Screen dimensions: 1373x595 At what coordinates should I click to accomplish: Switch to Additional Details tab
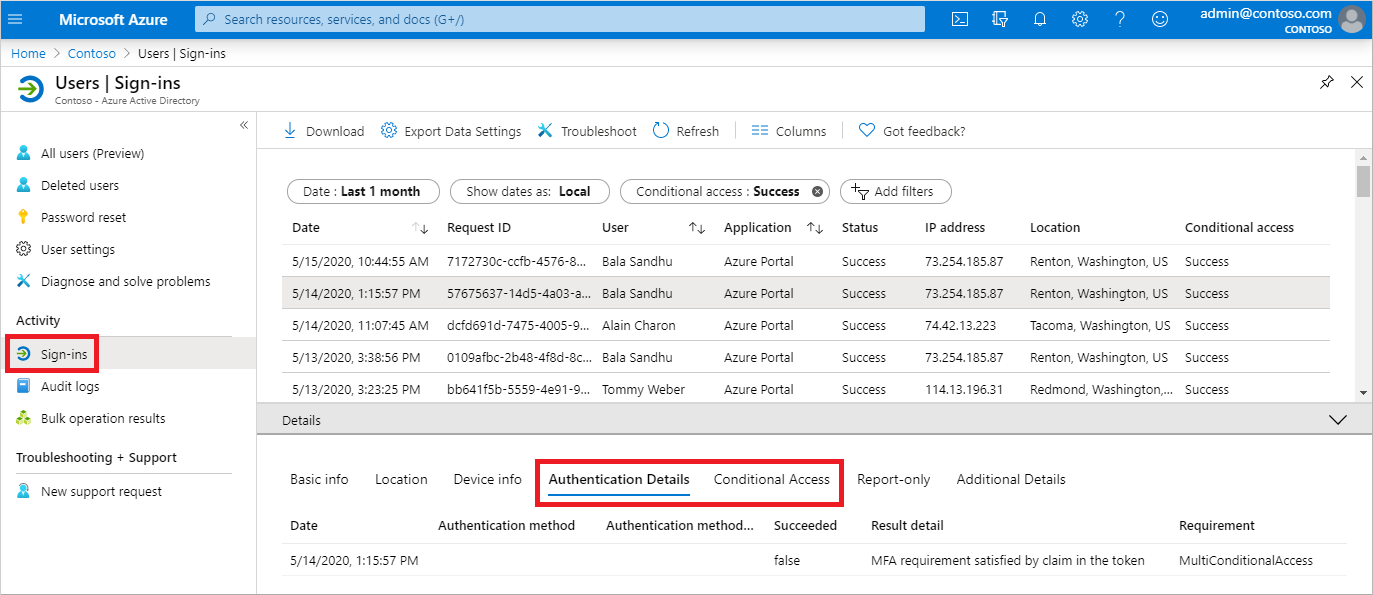1011,479
